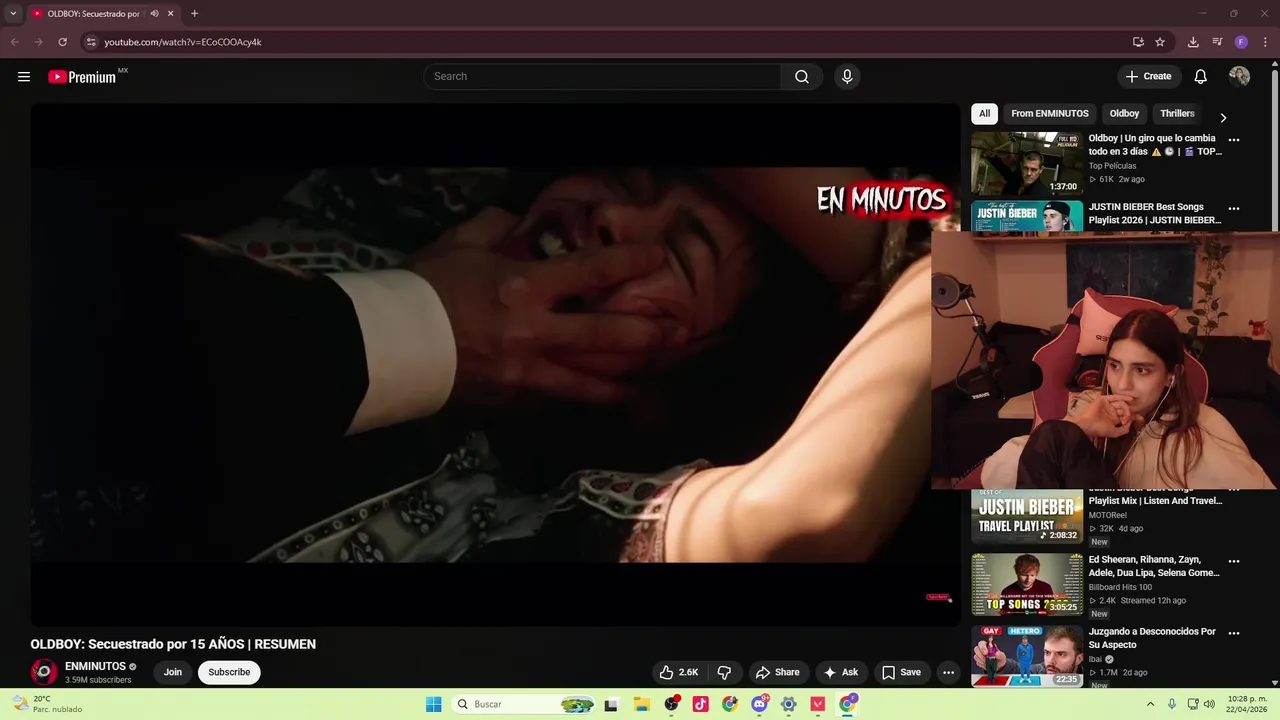
Task: Click the browser address bar URL
Action: 183,42
